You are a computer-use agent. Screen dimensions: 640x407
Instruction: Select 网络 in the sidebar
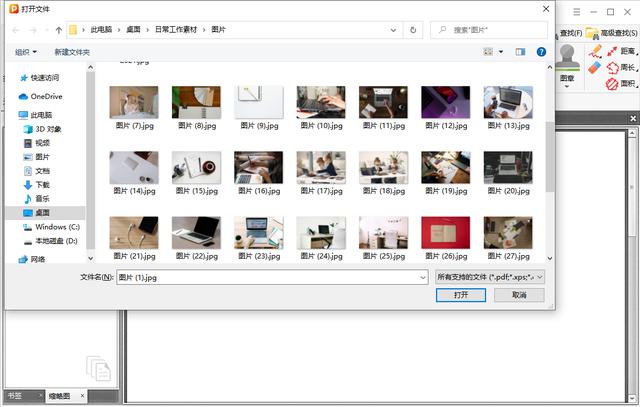[32, 259]
